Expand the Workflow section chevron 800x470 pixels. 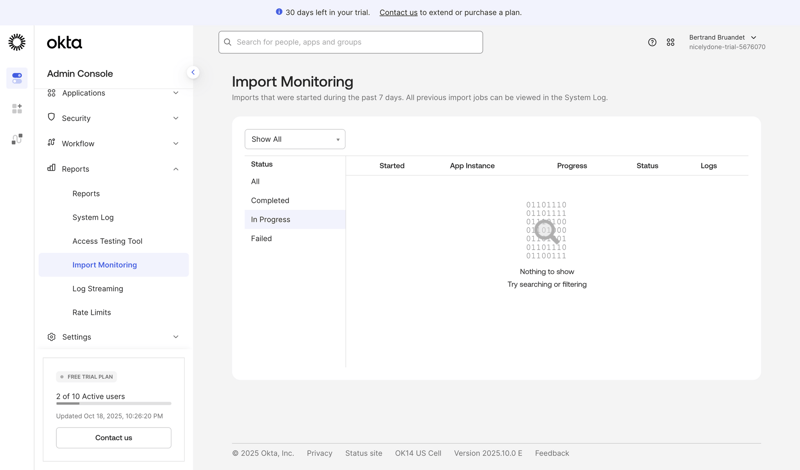coord(176,143)
